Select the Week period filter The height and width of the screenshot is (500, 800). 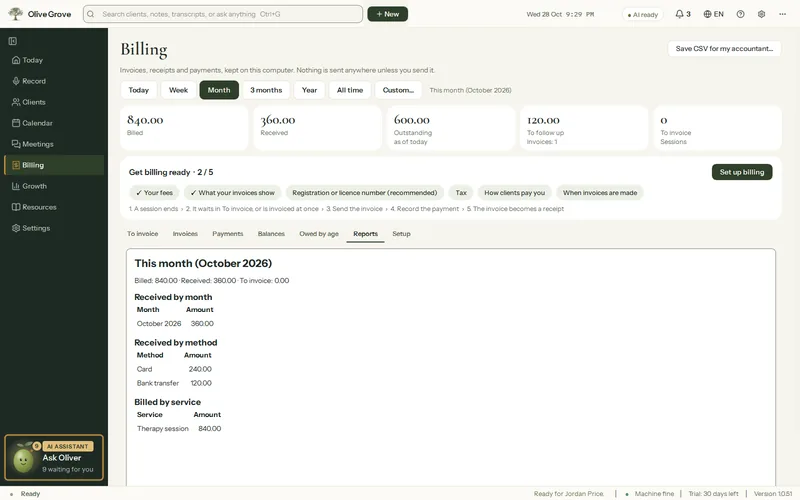[178, 90]
